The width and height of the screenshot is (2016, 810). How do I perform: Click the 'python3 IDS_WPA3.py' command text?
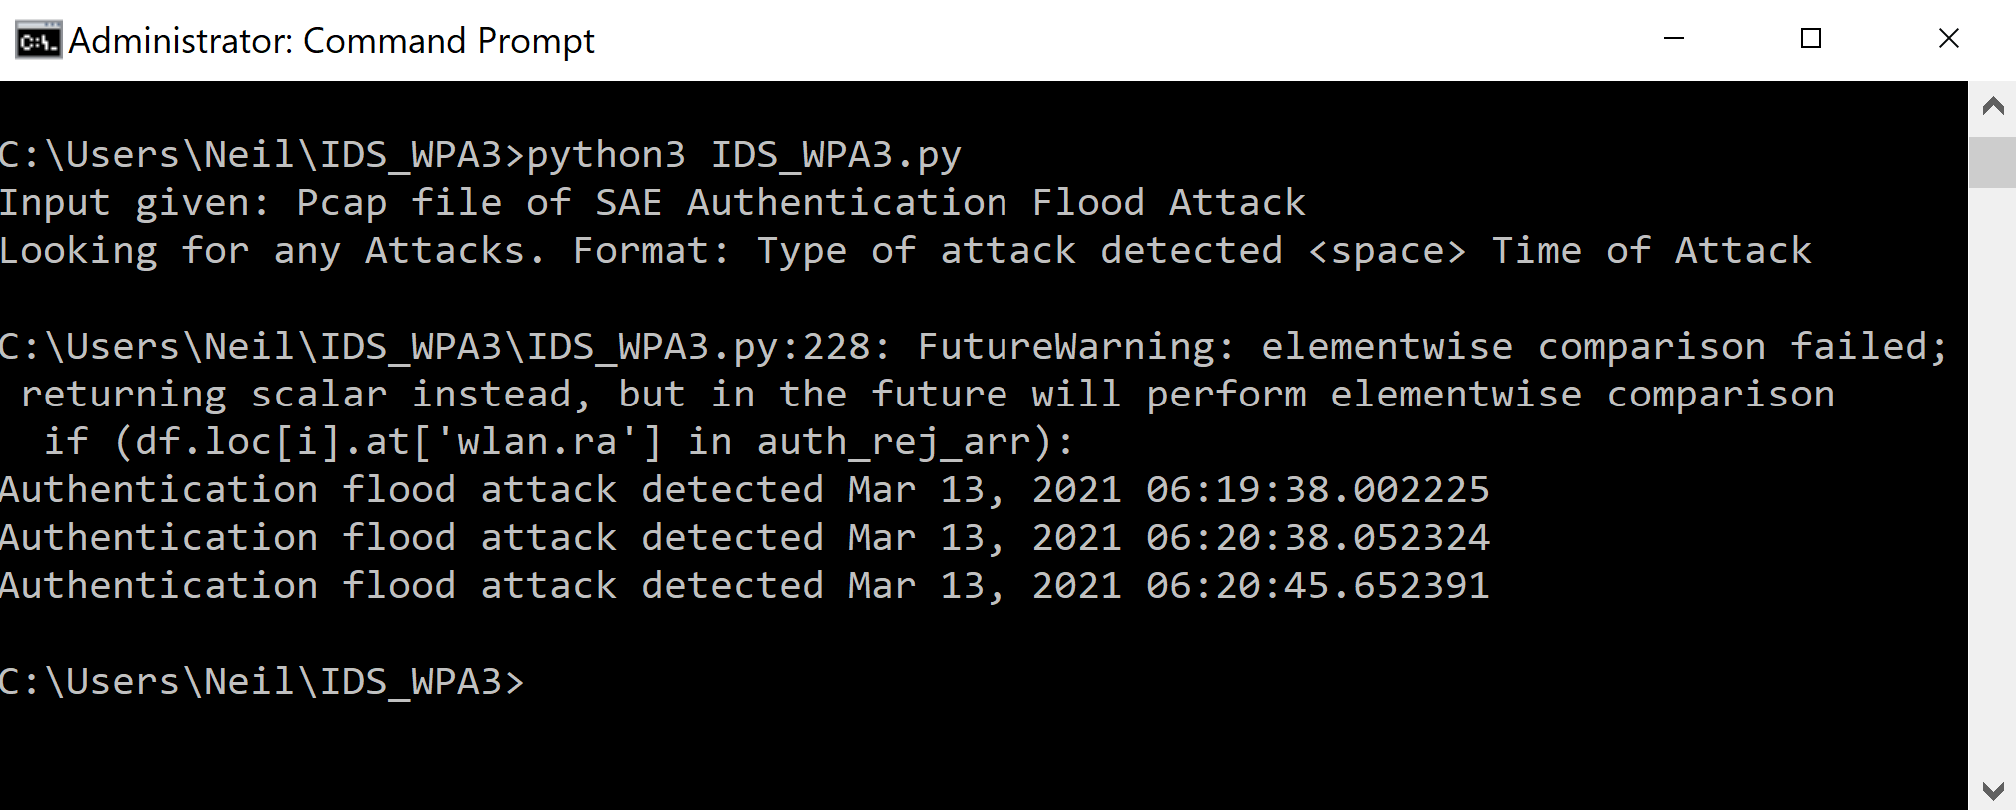(x=744, y=155)
